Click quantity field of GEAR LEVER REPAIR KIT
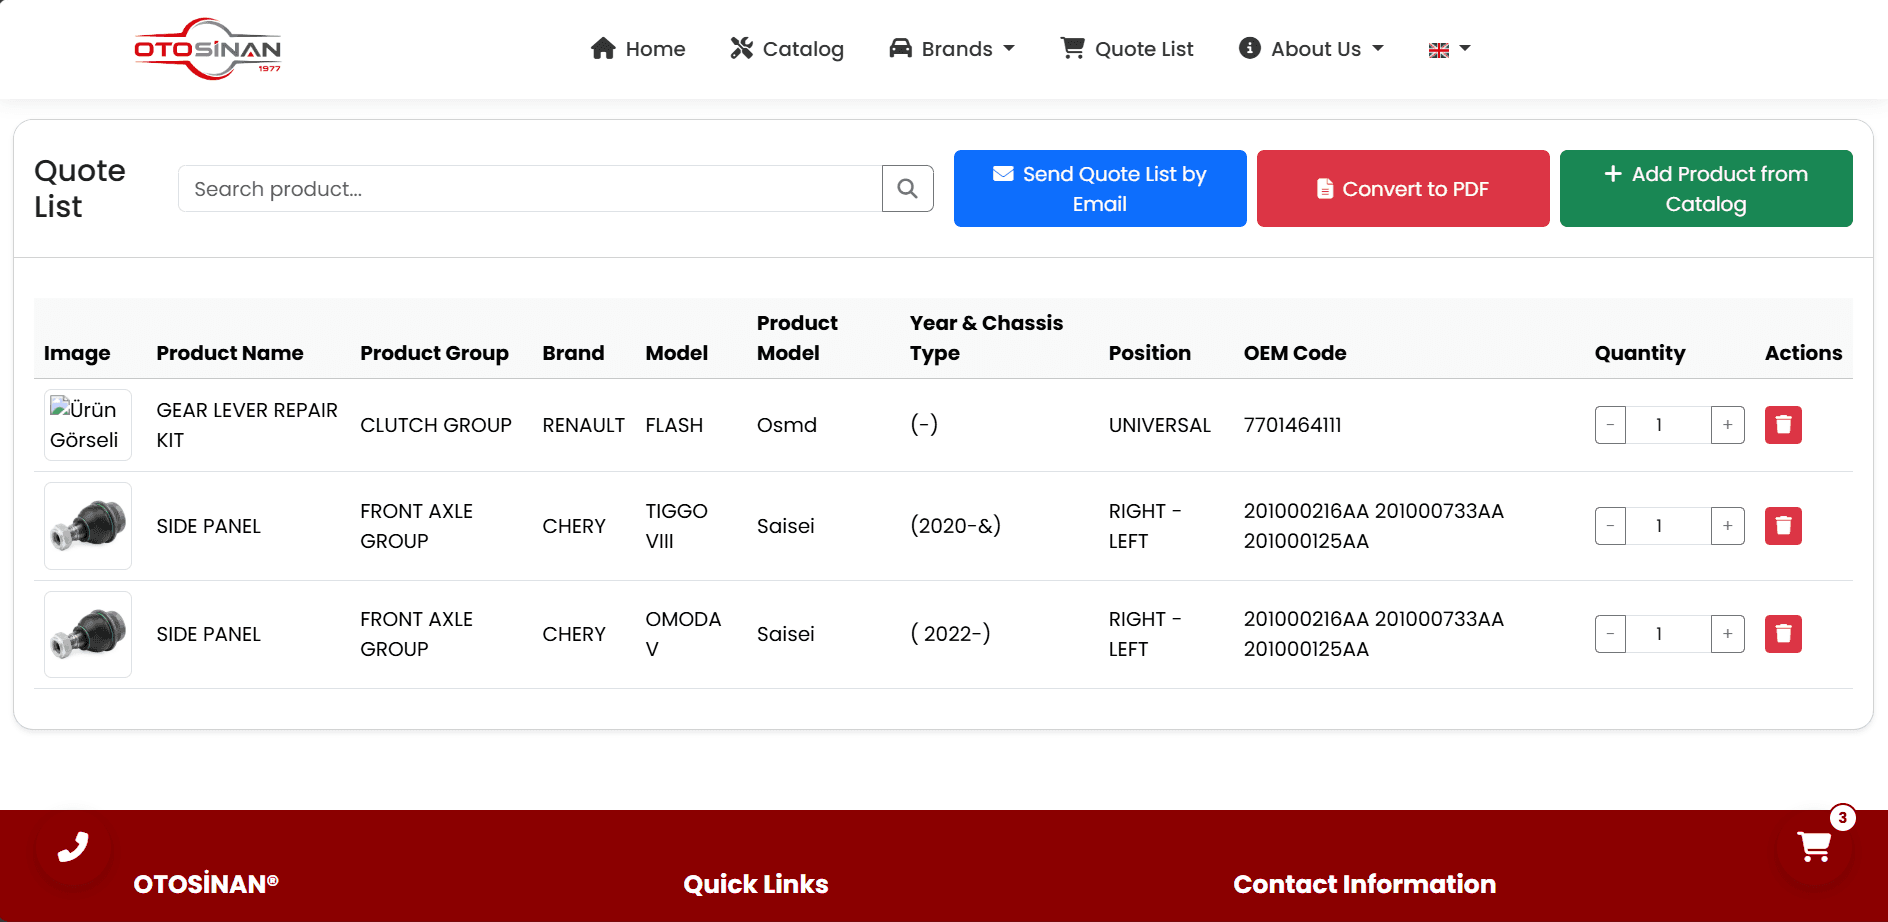 tap(1668, 425)
